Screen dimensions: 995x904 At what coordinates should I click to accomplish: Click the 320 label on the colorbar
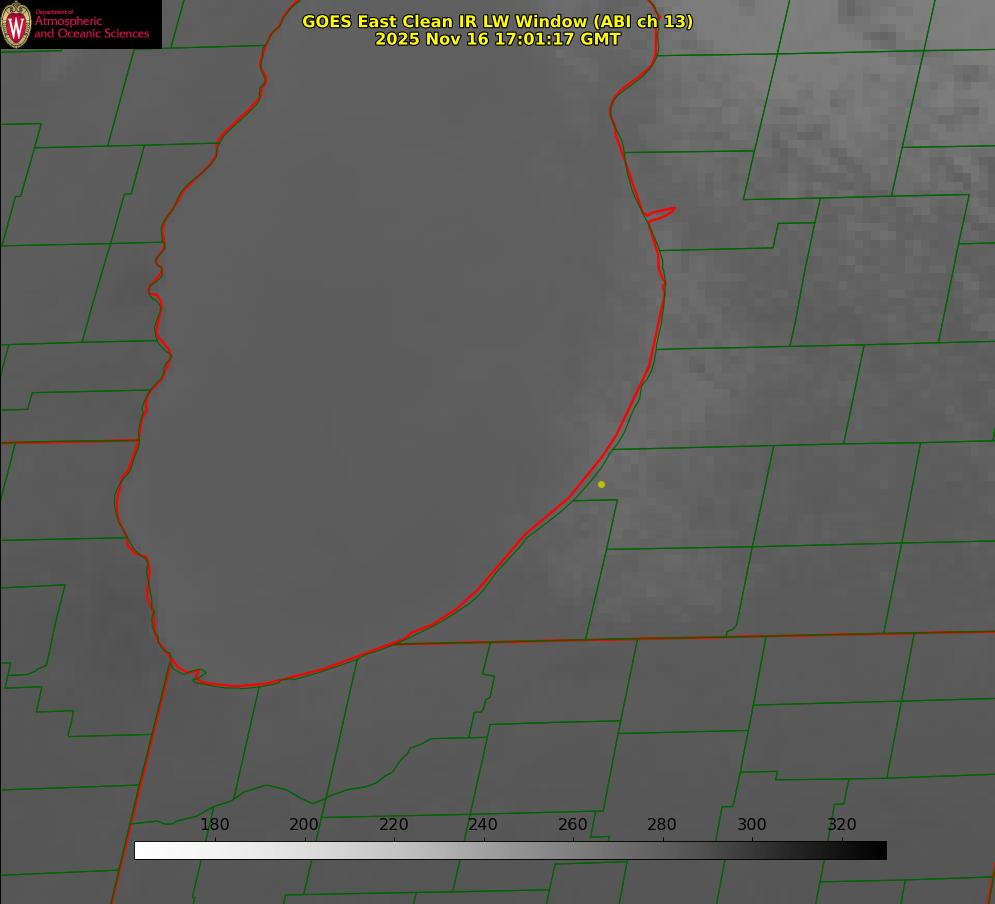click(x=841, y=825)
